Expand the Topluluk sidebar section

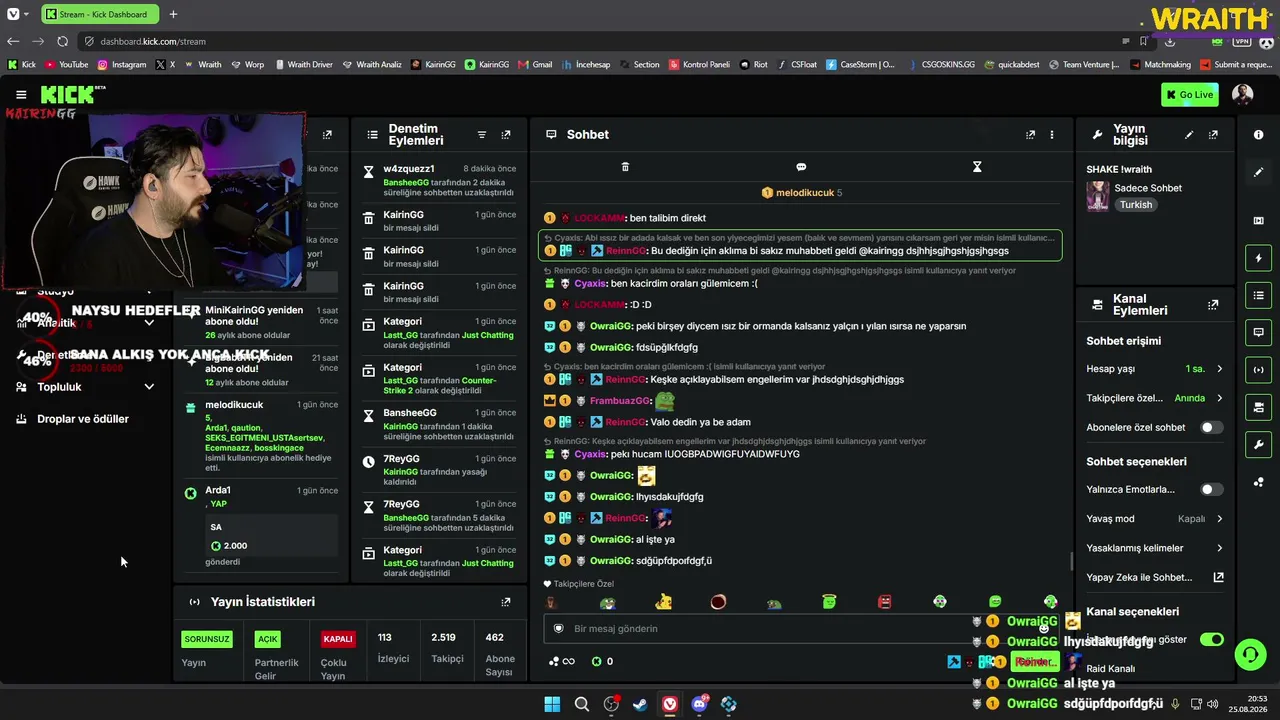[85, 387]
